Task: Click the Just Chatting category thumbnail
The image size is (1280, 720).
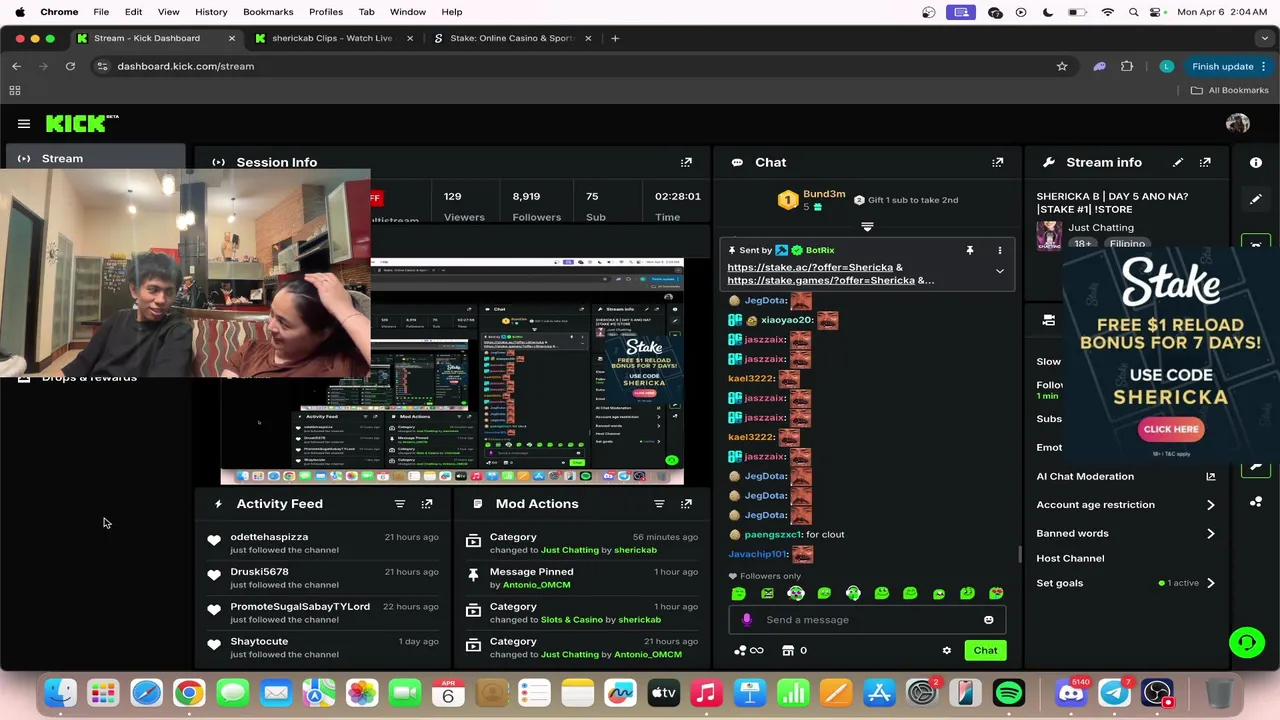Action: [x=1049, y=235]
